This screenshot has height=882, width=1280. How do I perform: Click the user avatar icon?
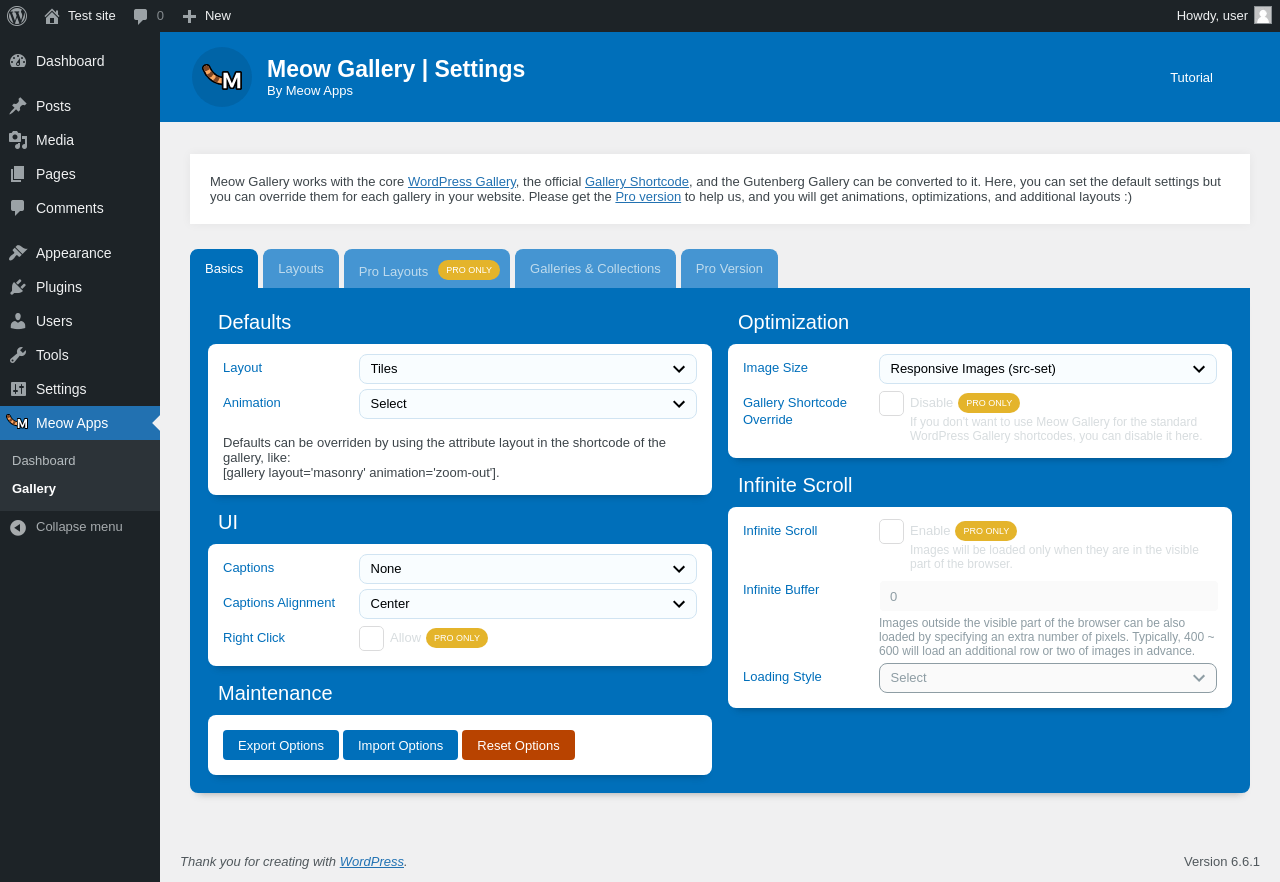1263,15
